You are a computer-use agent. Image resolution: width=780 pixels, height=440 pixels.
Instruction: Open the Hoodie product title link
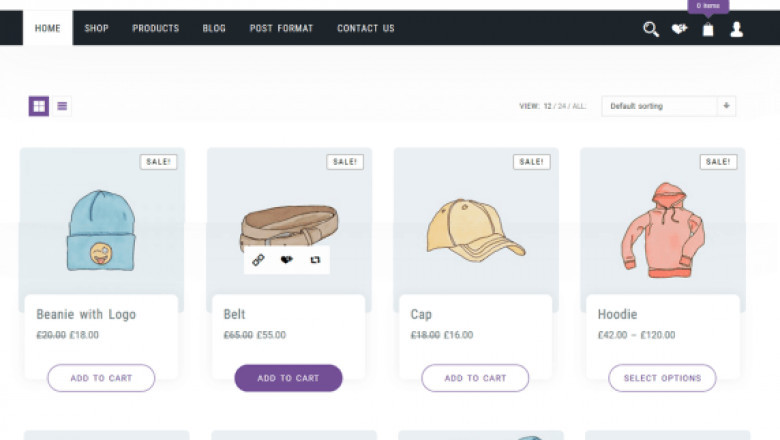[617, 314]
